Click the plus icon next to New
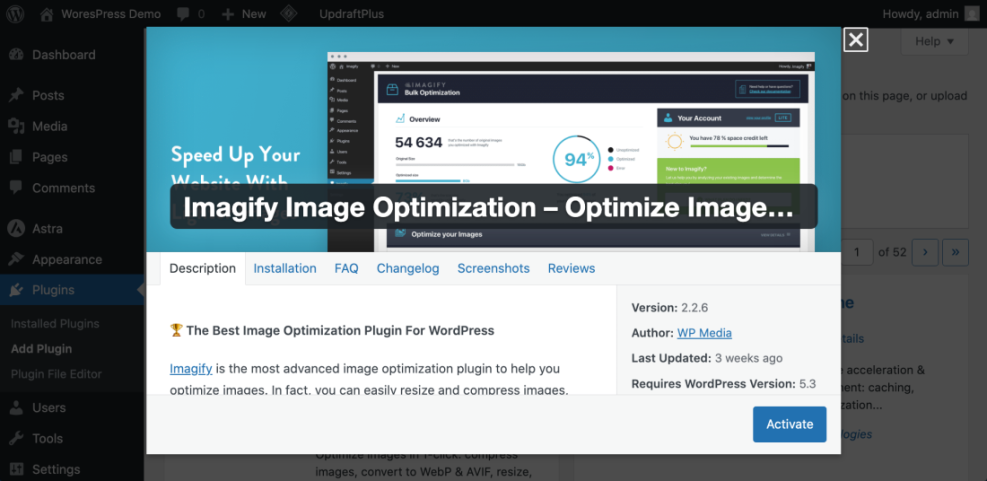 (228, 14)
